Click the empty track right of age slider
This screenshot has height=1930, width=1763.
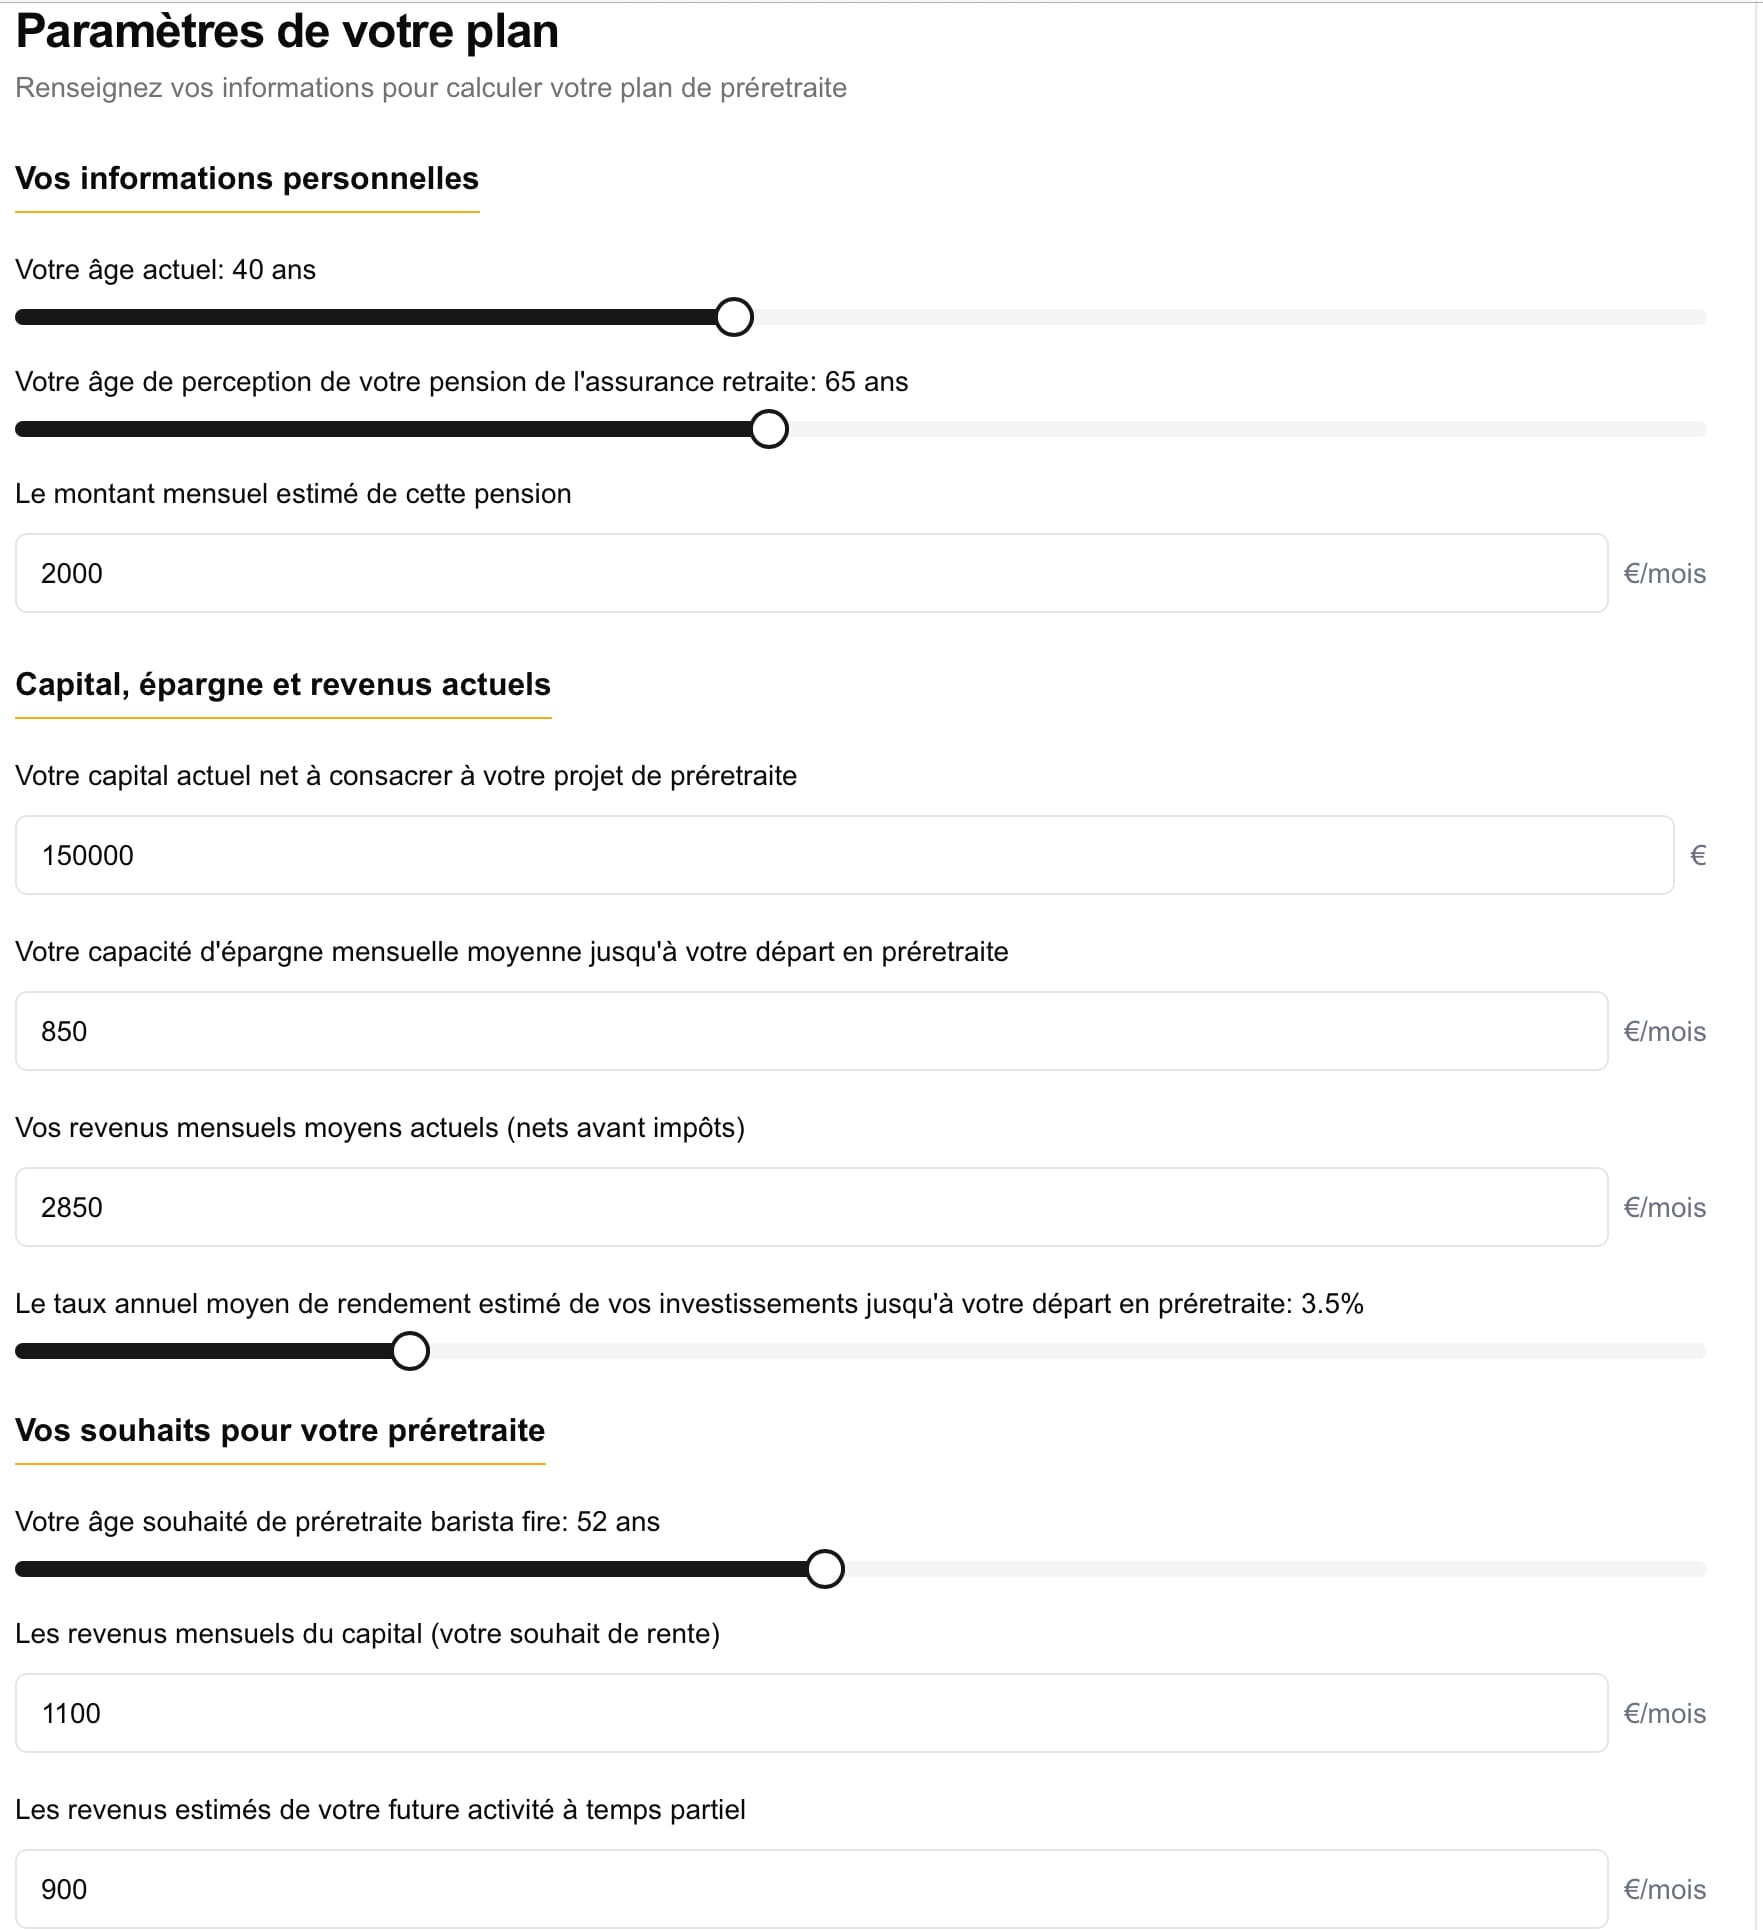pos(1230,317)
